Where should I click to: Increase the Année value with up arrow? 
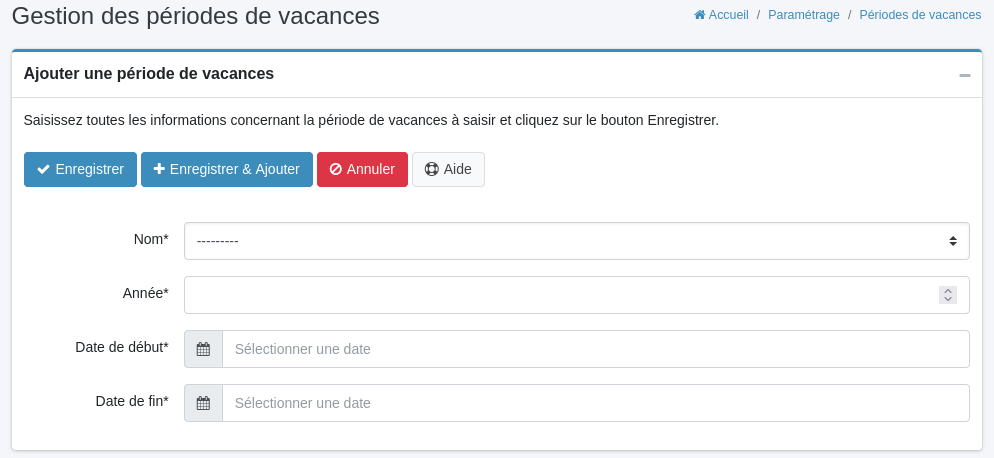click(x=948, y=291)
